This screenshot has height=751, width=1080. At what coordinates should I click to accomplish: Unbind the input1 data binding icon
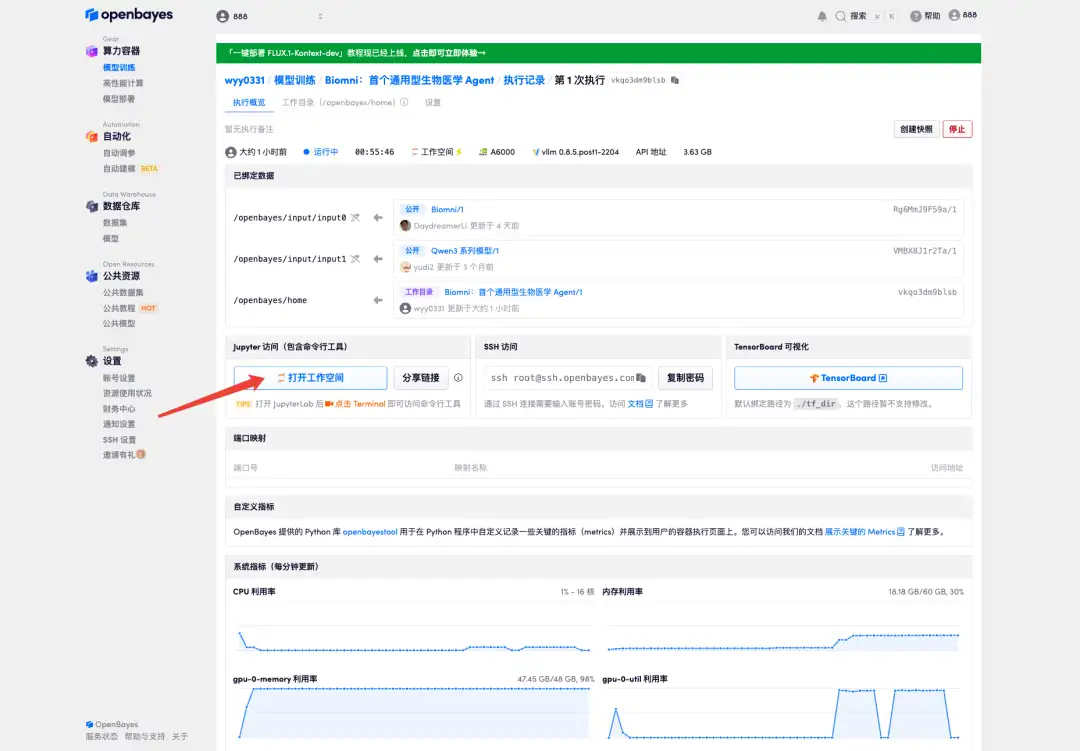(x=355, y=259)
